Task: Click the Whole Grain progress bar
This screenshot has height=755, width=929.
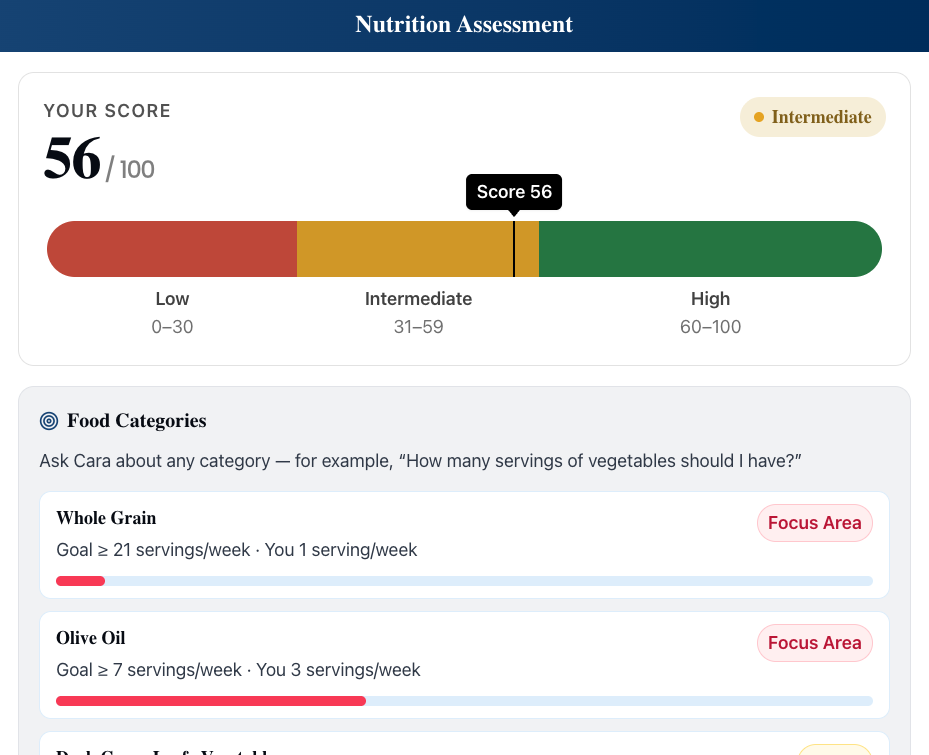Action: (x=464, y=581)
